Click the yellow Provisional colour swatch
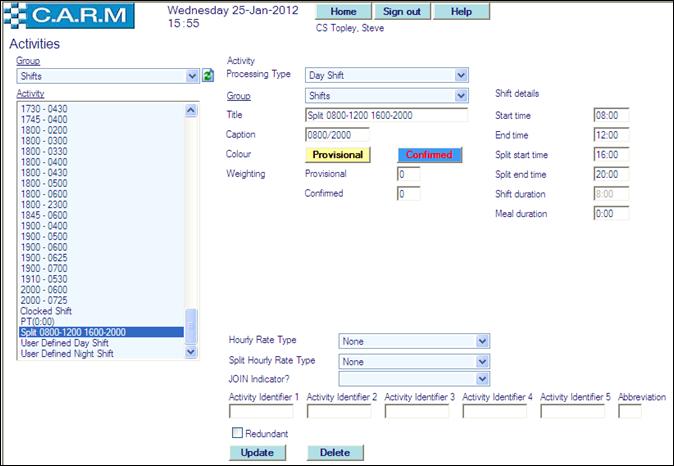 coord(337,155)
